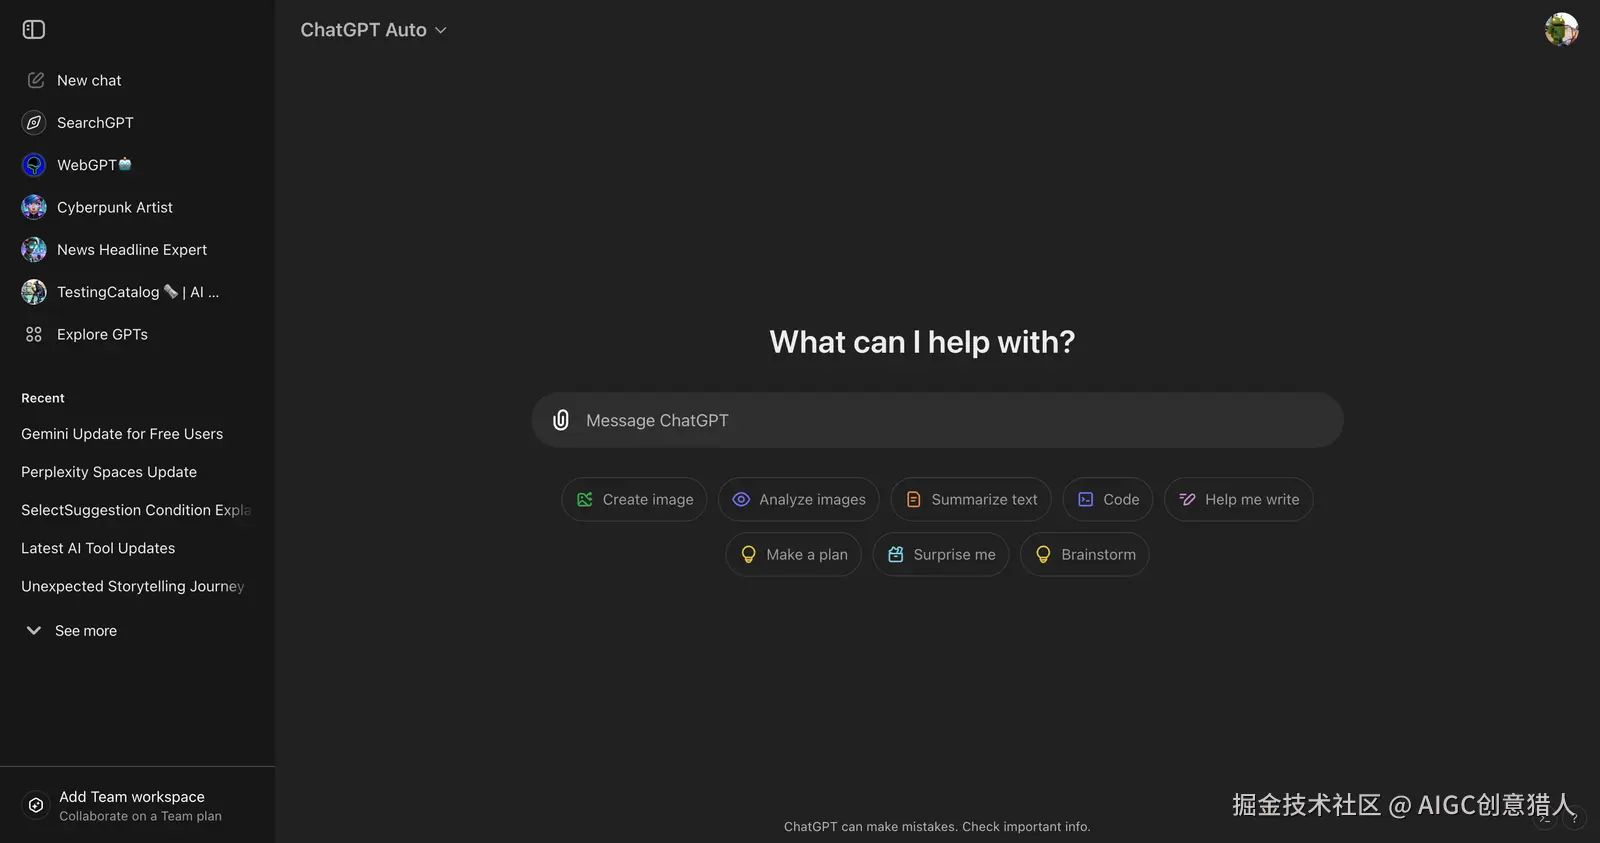Click the Surprise me suggestion
Image resolution: width=1600 pixels, height=843 pixels.
point(941,554)
